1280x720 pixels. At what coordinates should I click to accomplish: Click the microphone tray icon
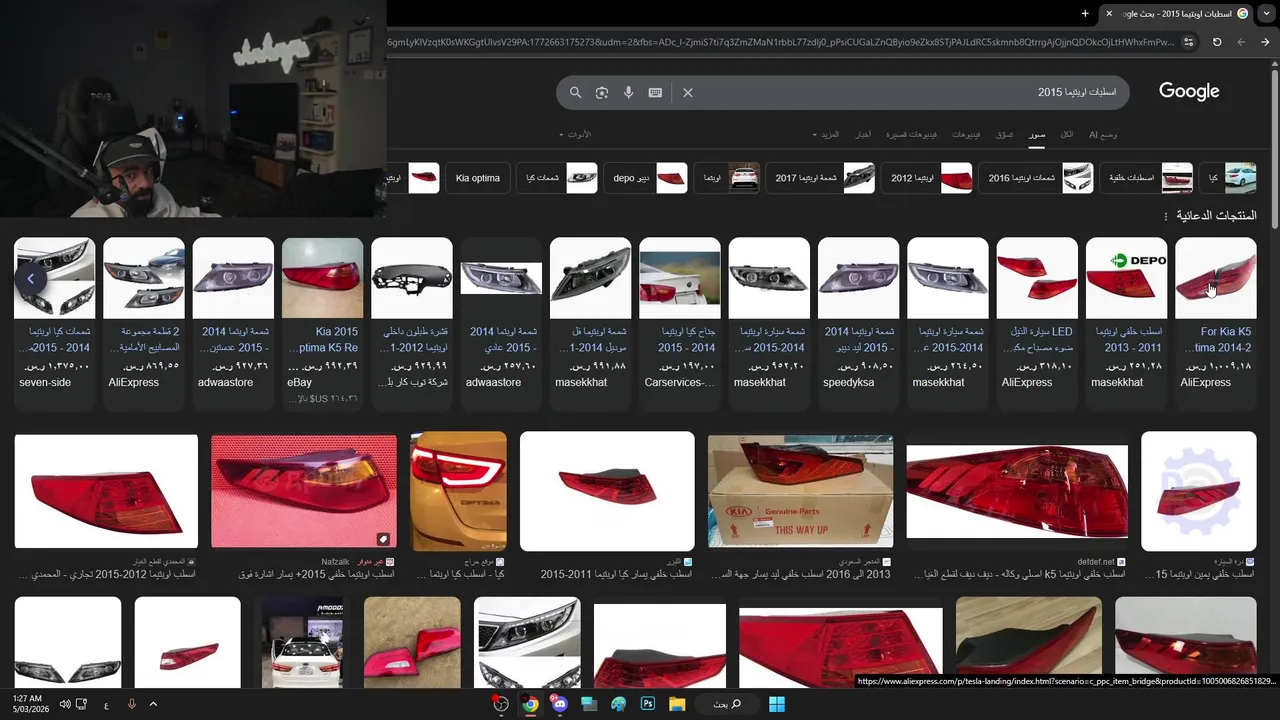(131, 704)
